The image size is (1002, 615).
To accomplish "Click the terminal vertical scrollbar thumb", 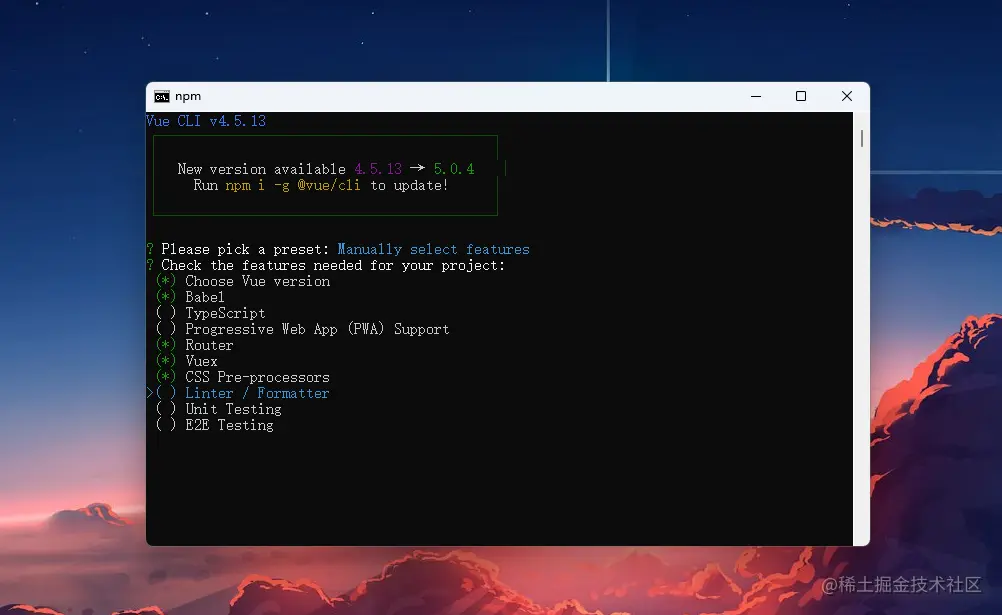I will (861, 139).
